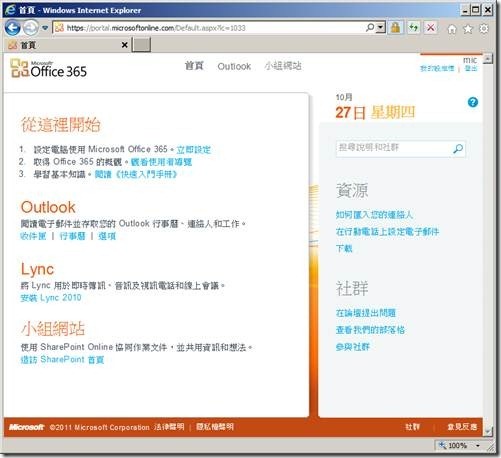Click the 立即設定 link

coord(194,149)
